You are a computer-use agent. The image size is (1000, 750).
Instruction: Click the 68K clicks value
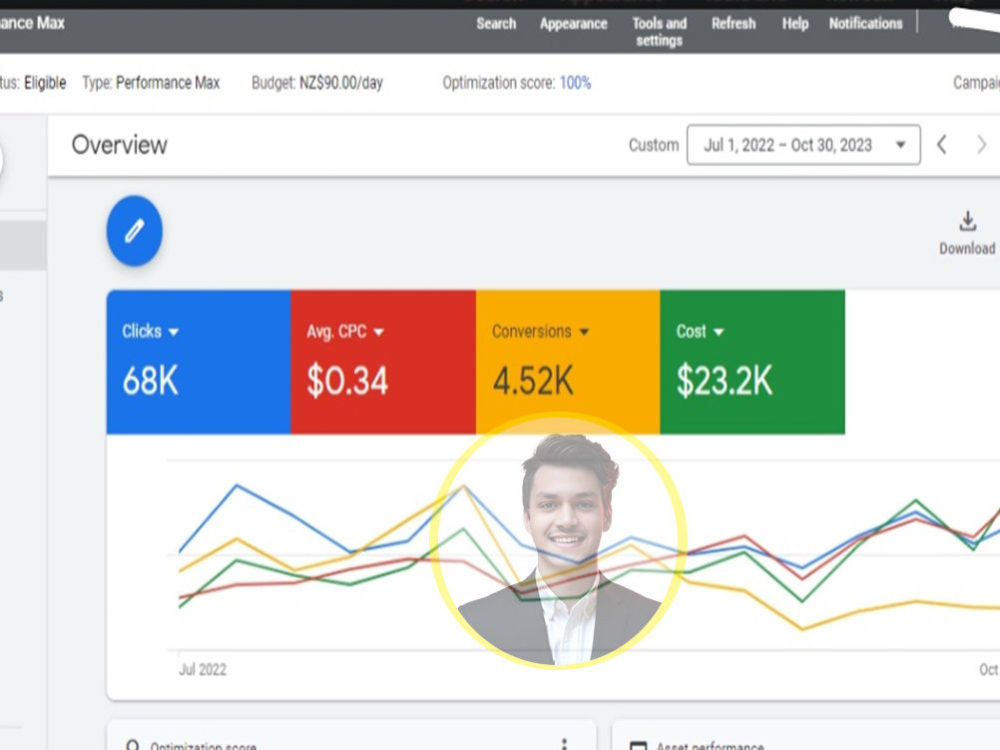pos(150,381)
